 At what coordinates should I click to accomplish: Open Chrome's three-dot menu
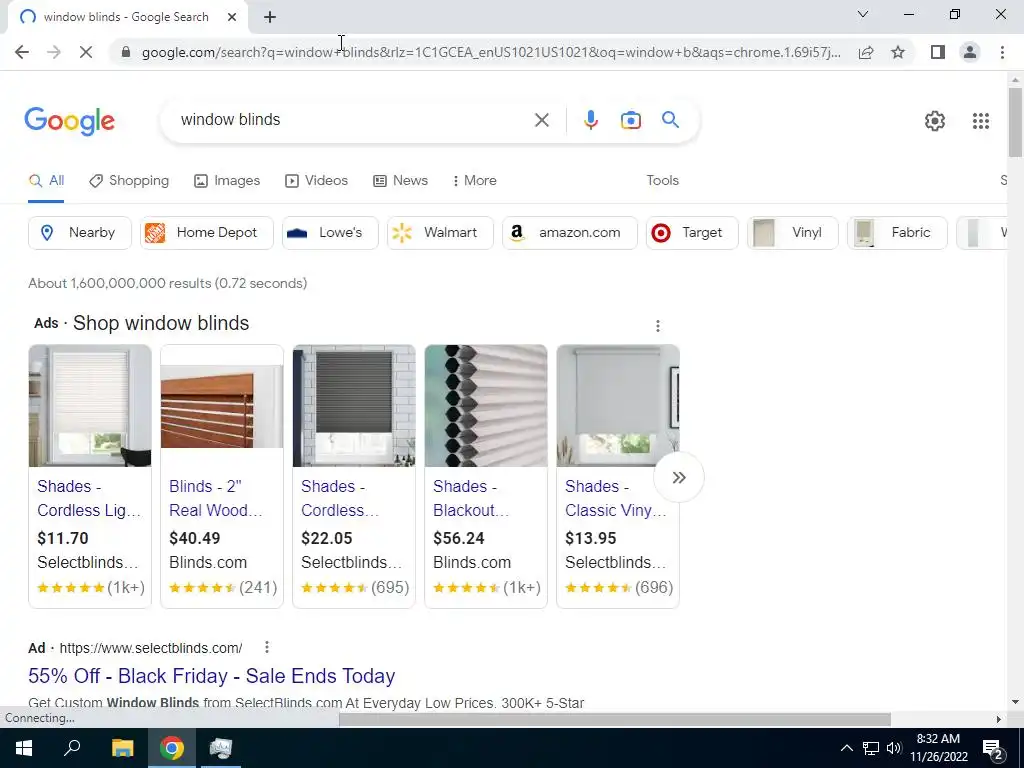point(1002,52)
